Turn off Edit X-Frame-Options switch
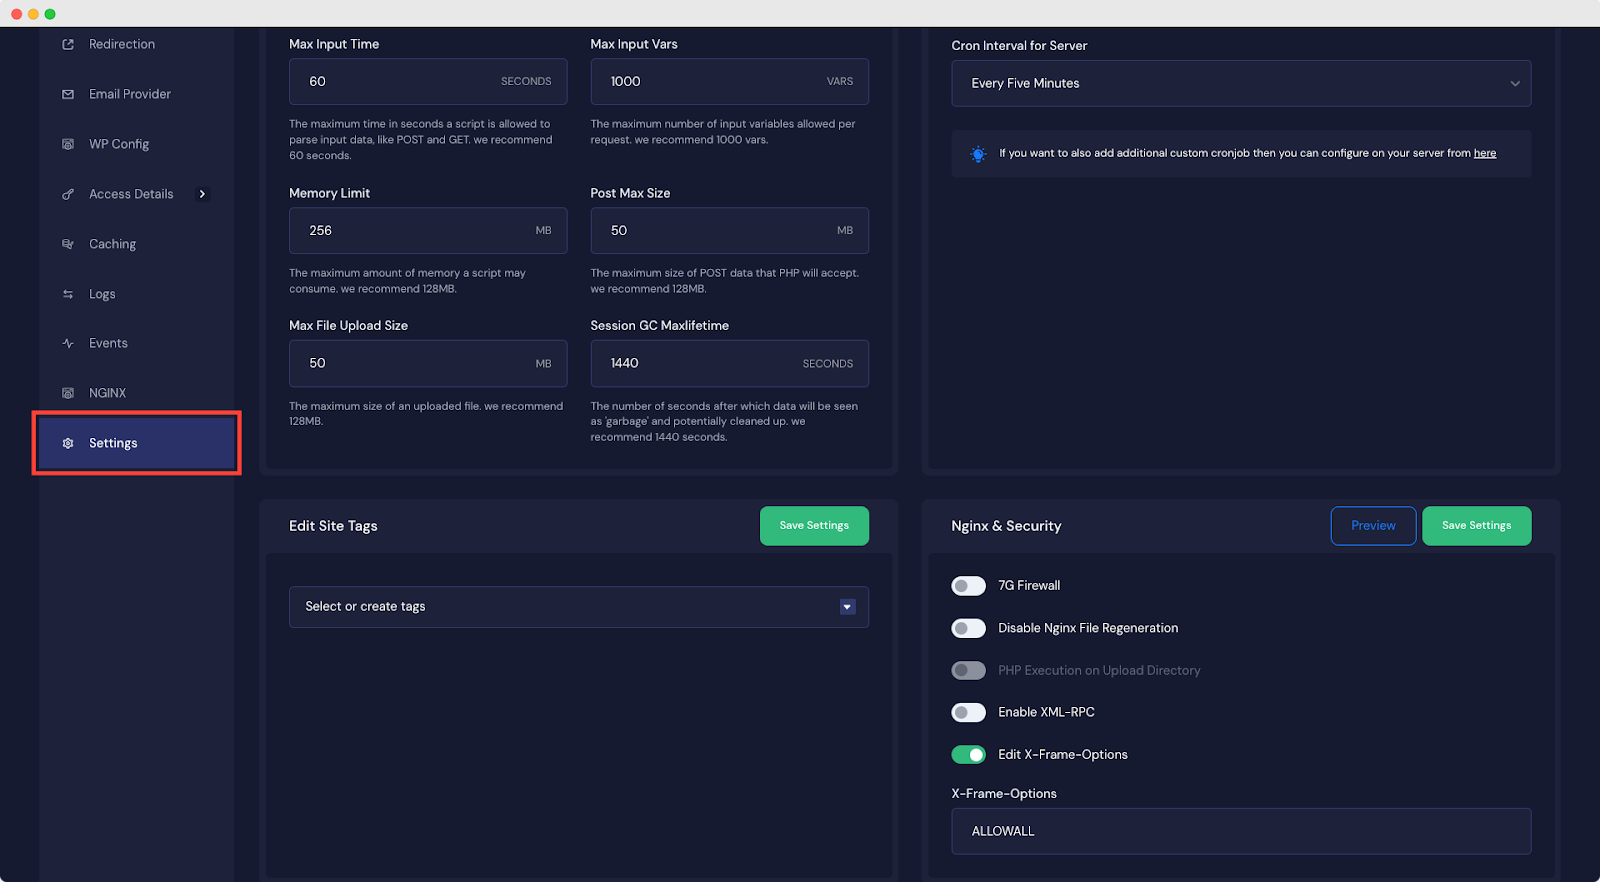Screen dimensions: 1600x882 coord(968,754)
